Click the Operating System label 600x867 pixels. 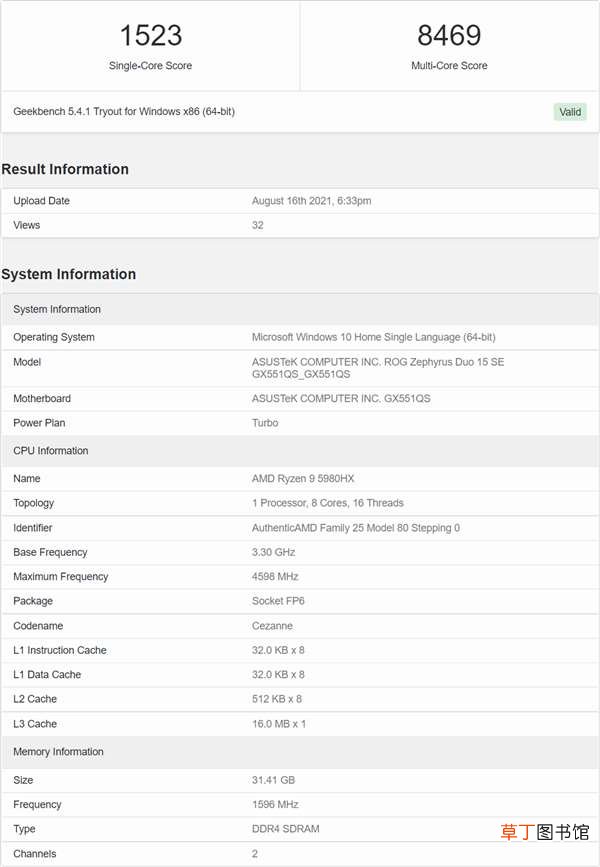(x=54, y=337)
